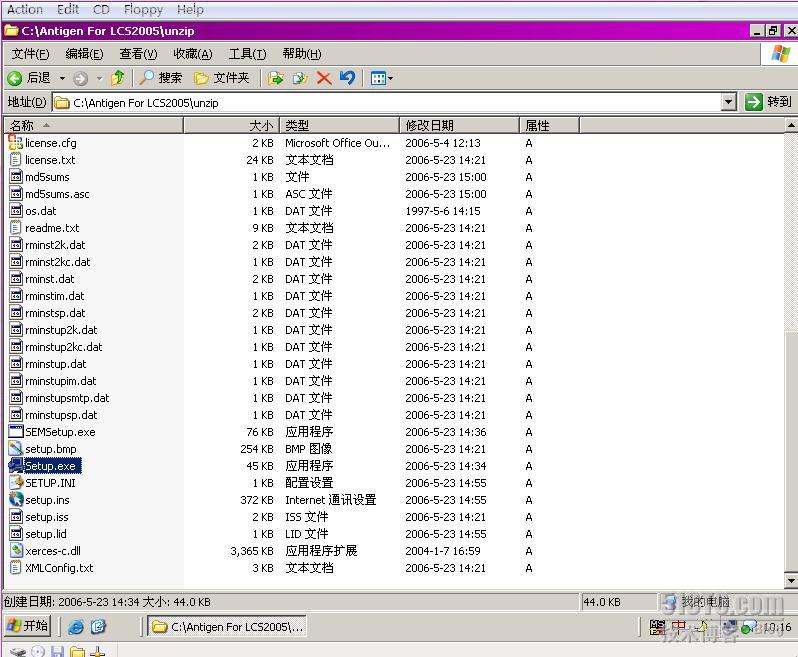Screen dimensions: 798x657
Task: Select the os.dat file icon
Action: (x=16, y=211)
